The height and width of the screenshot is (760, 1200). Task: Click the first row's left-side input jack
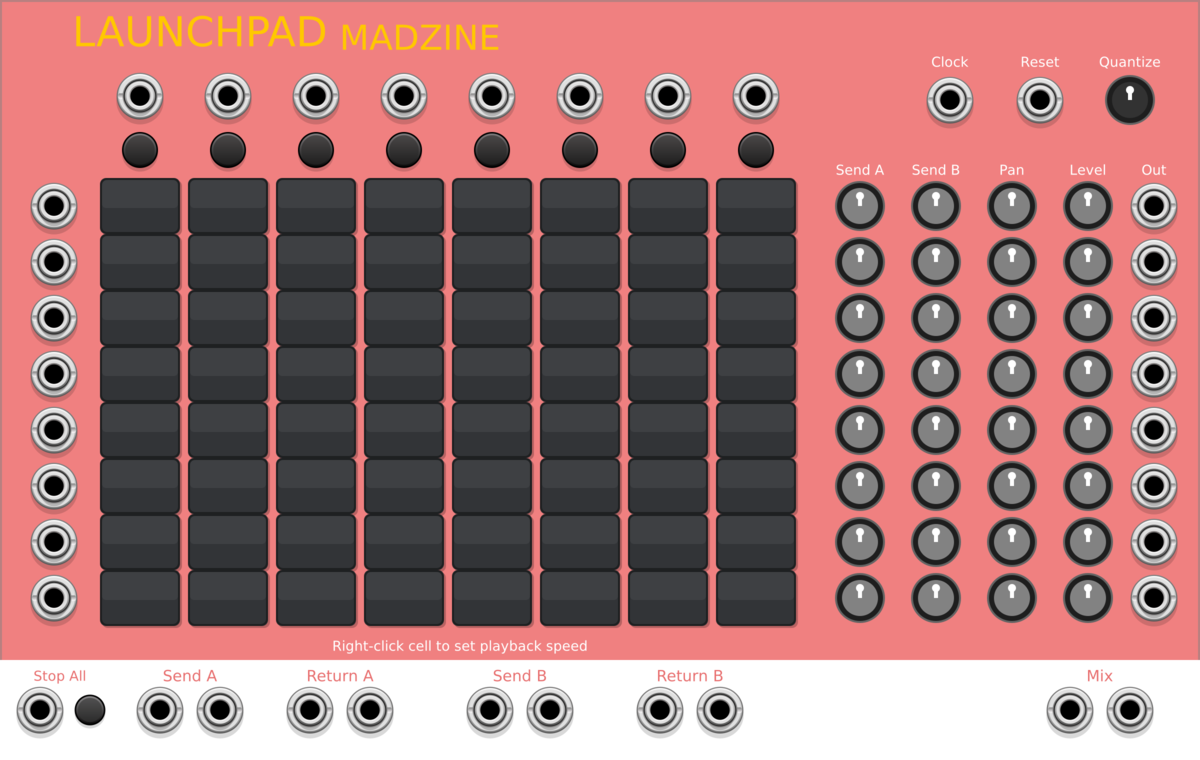click(x=54, y=207)
